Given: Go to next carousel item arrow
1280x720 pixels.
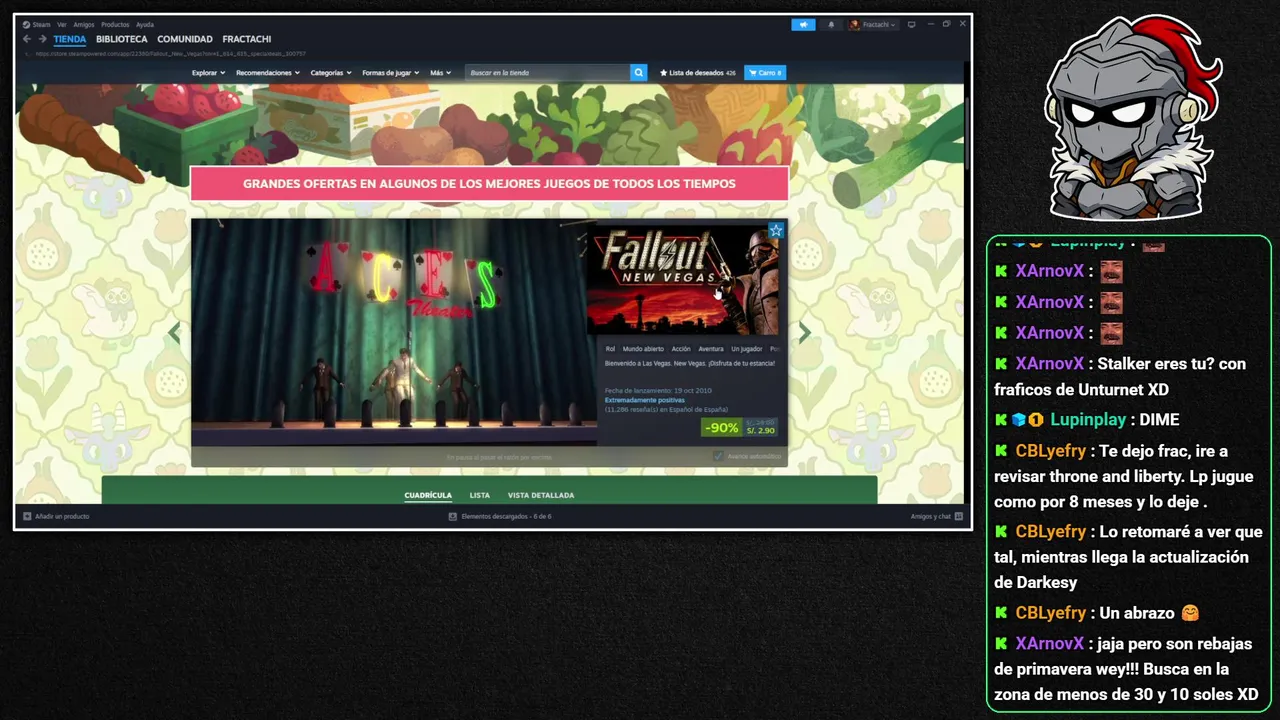Looking at the screenshot, I should (804, 333).
